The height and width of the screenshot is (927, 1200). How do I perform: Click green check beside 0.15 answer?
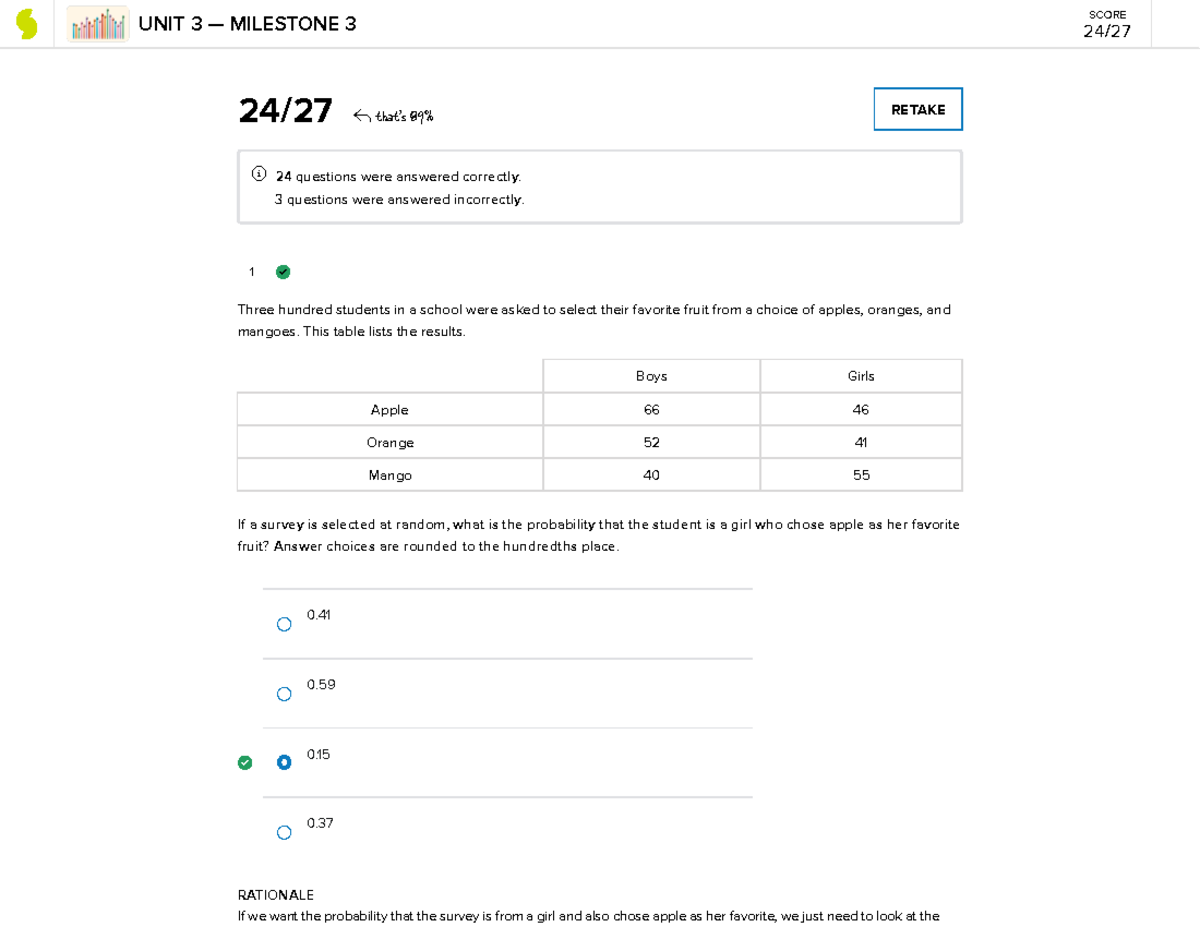tap(245, 763)
